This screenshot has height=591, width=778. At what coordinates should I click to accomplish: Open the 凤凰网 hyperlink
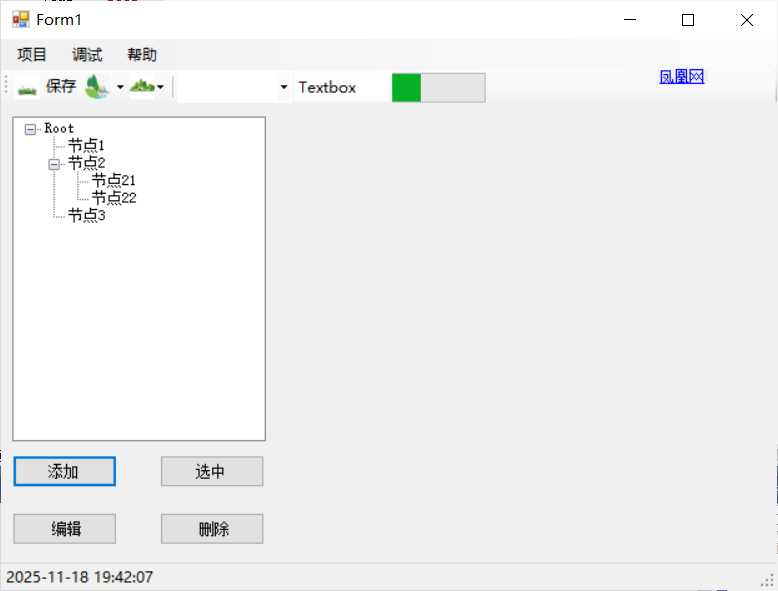tap(681, 77)
